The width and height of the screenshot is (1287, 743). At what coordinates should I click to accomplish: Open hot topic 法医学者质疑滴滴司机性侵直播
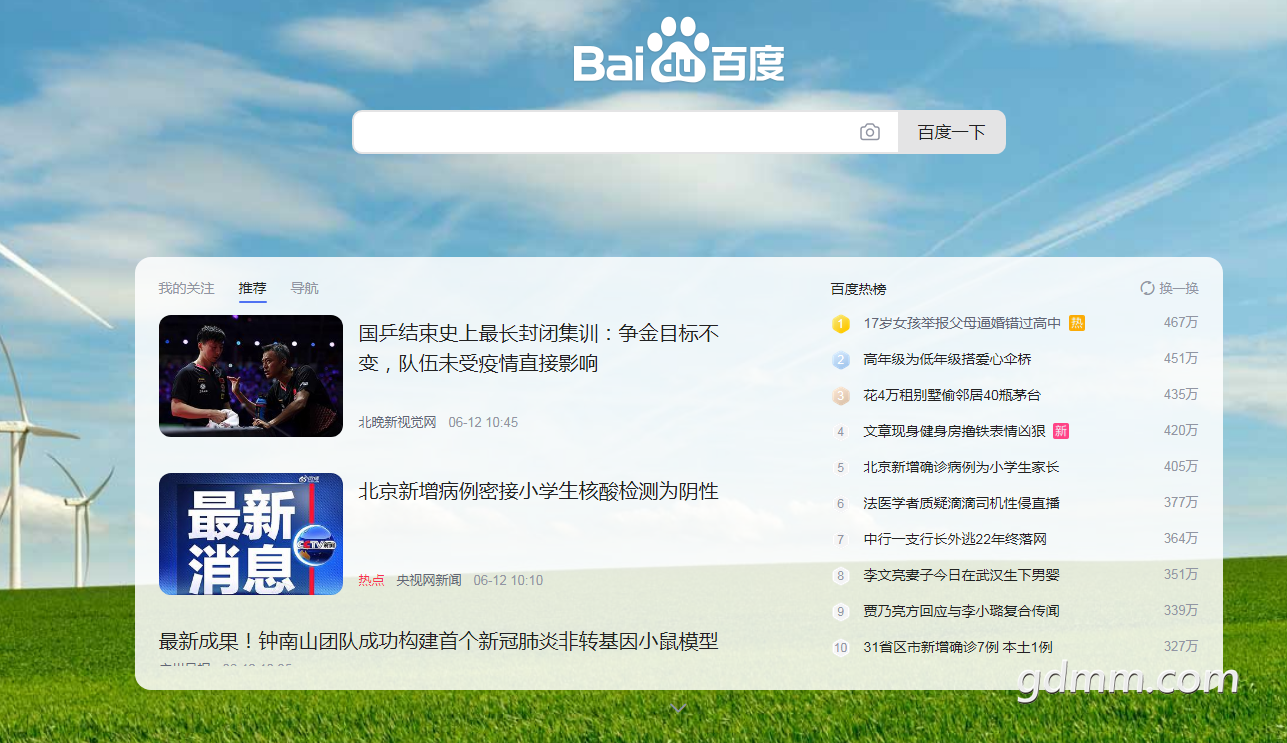click(x=962, y=503)
